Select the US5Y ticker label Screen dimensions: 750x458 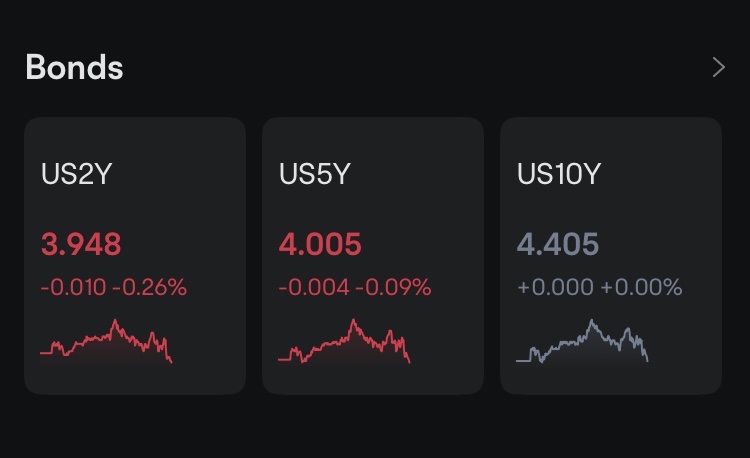click(315, 174)
